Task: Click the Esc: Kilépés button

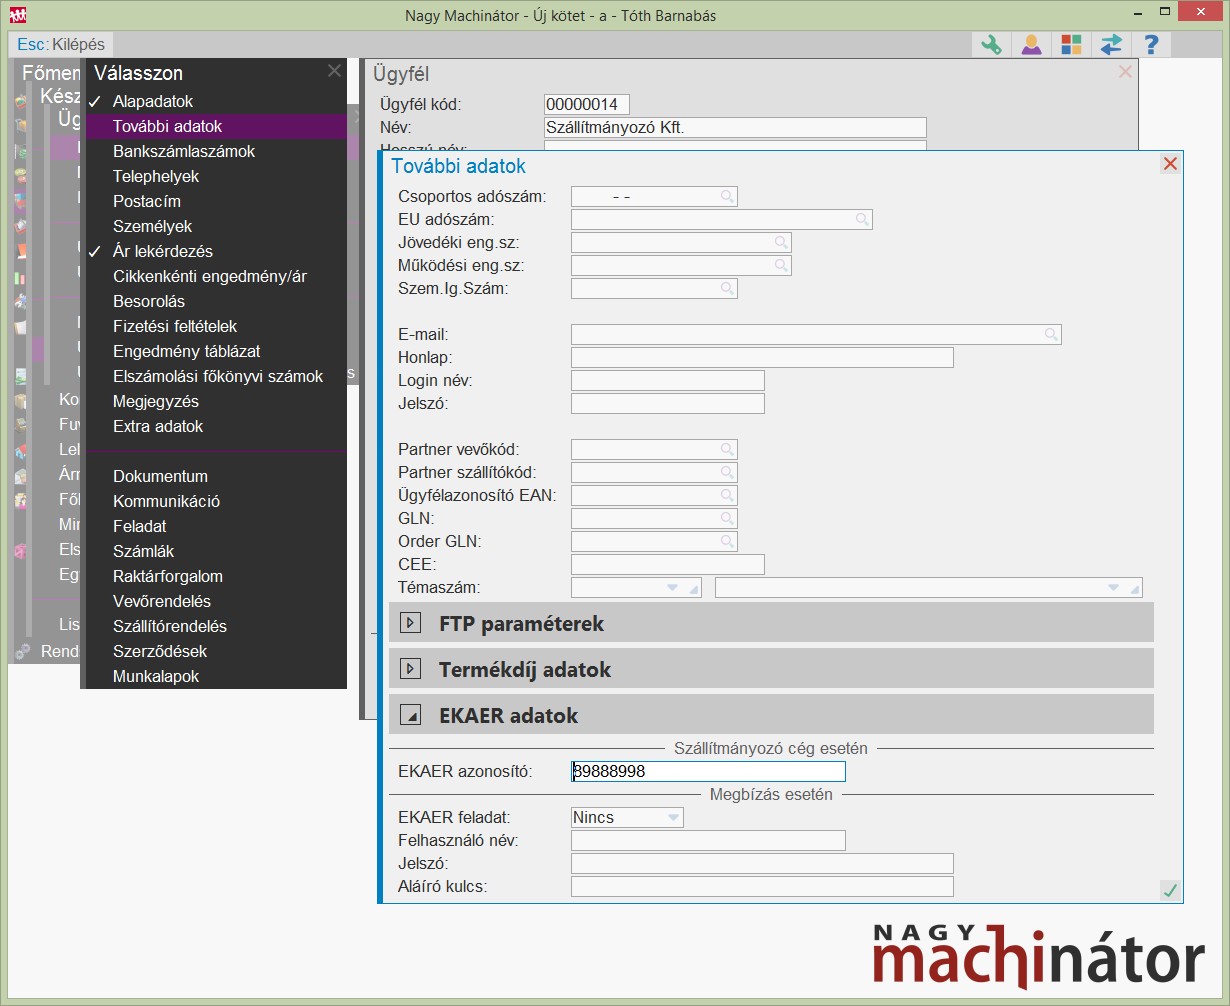Action: coord(61,45)
